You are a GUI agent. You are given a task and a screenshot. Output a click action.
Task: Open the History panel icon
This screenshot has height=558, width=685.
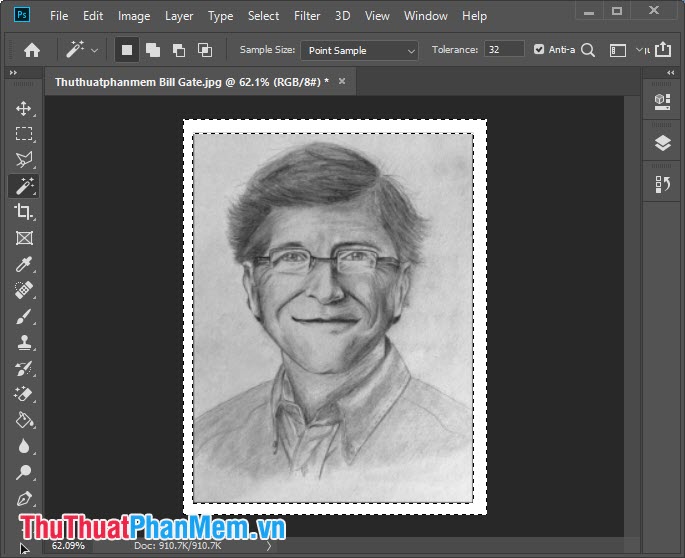[x=663, y=184]
